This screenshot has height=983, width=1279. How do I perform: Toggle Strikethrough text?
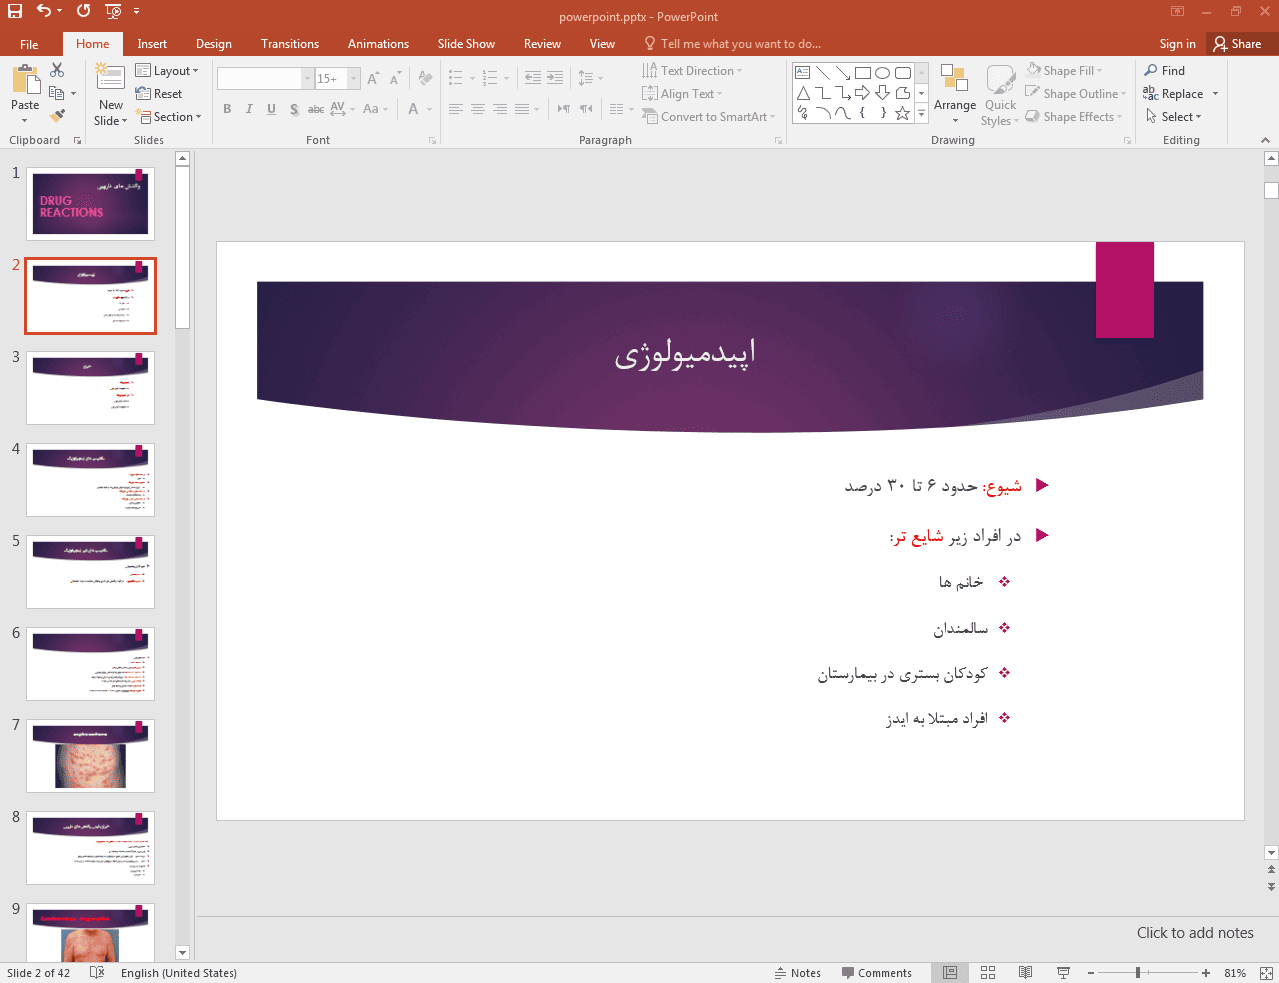[315, 109]
